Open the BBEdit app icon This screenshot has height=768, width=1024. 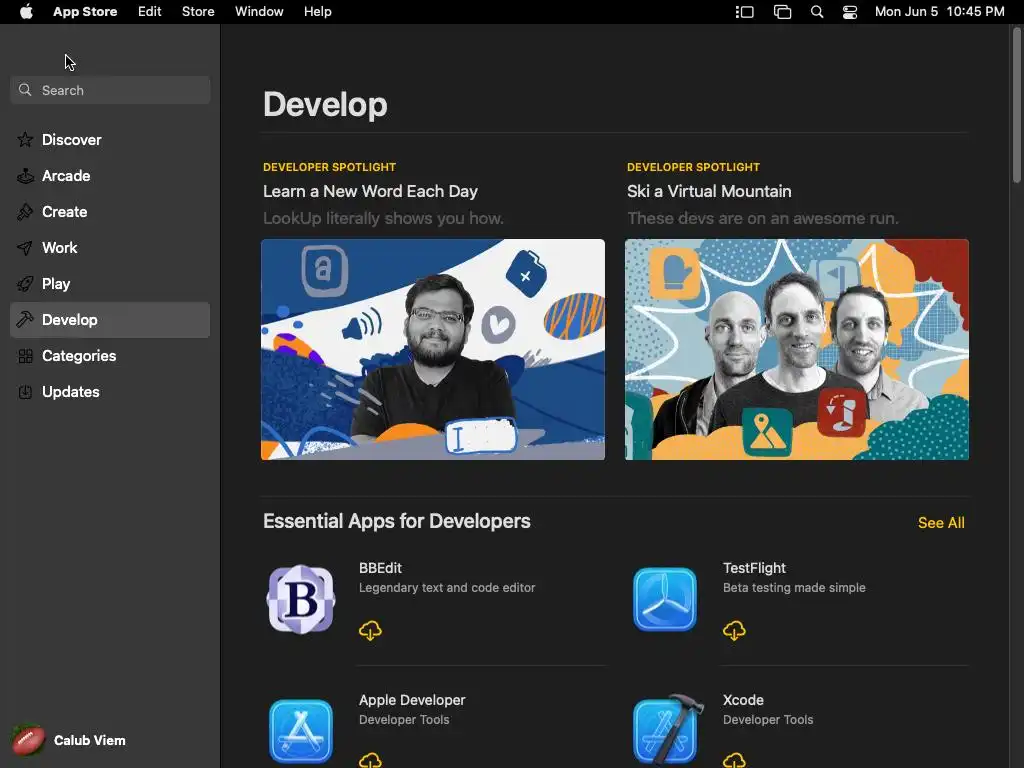click(301, 599)
